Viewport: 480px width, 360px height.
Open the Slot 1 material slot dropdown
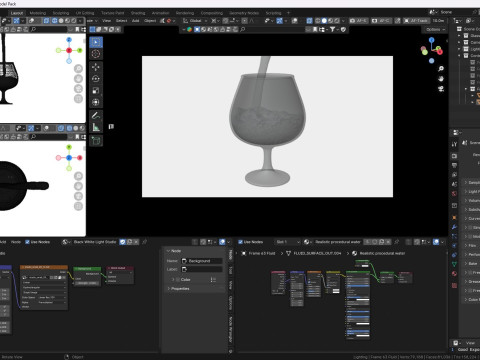(x=287, y=242)
